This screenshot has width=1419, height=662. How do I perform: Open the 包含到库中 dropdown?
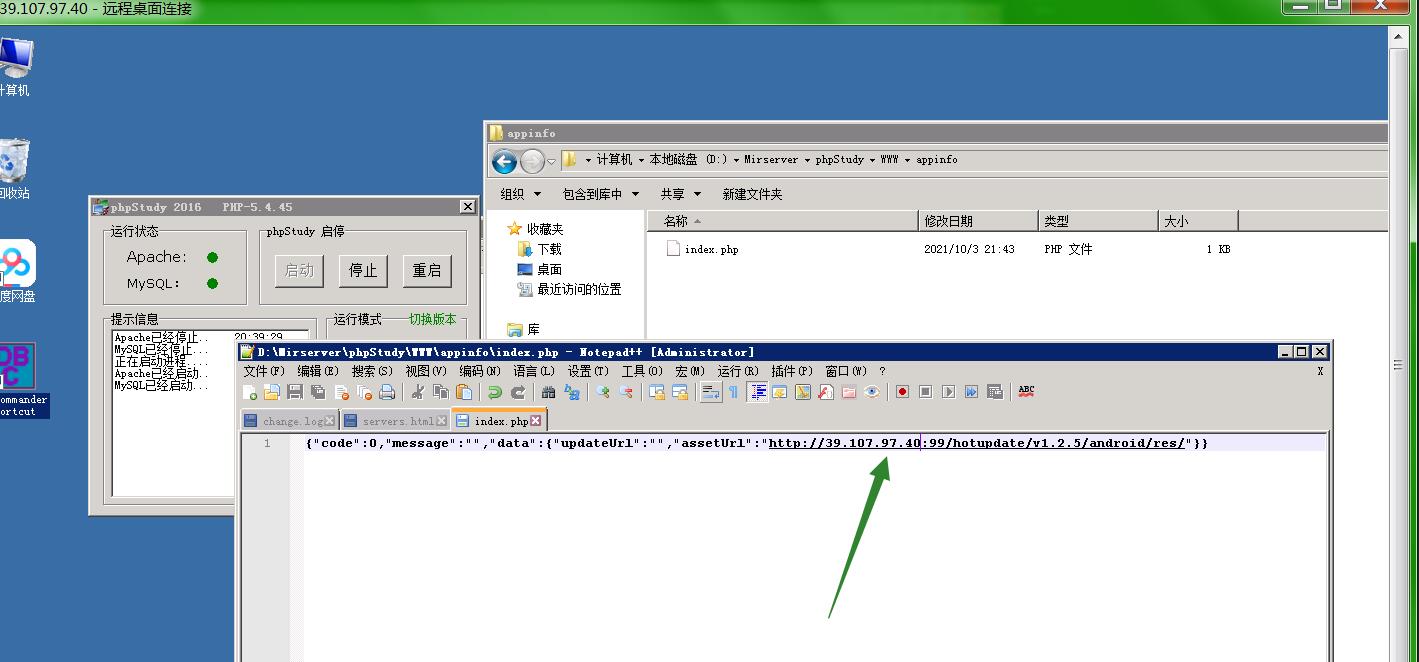599,194
